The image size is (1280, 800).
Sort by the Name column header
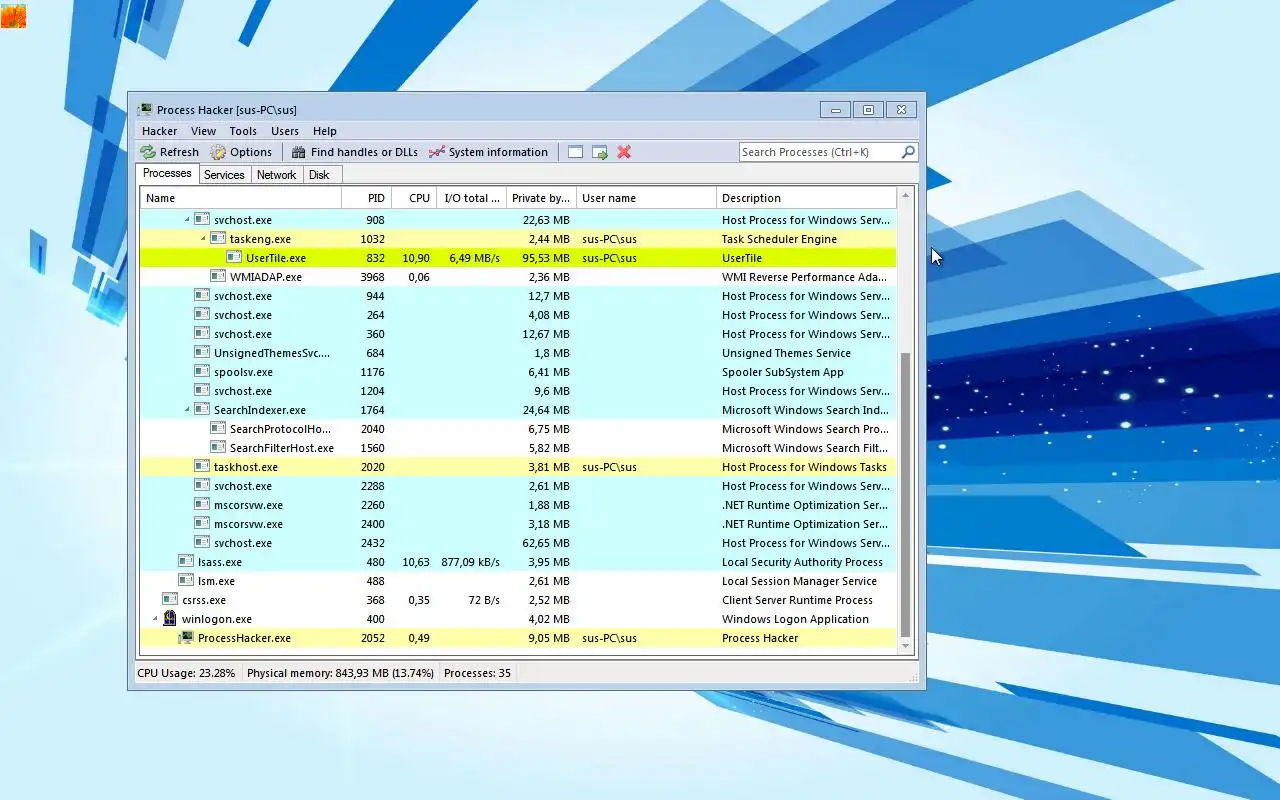pyautogui.click(x=241, y=198)
